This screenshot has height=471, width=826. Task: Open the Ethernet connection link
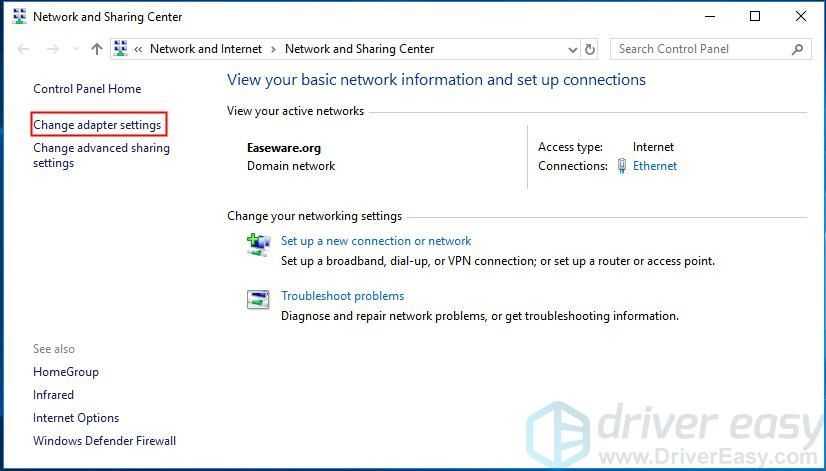click(x=655, y=166)
